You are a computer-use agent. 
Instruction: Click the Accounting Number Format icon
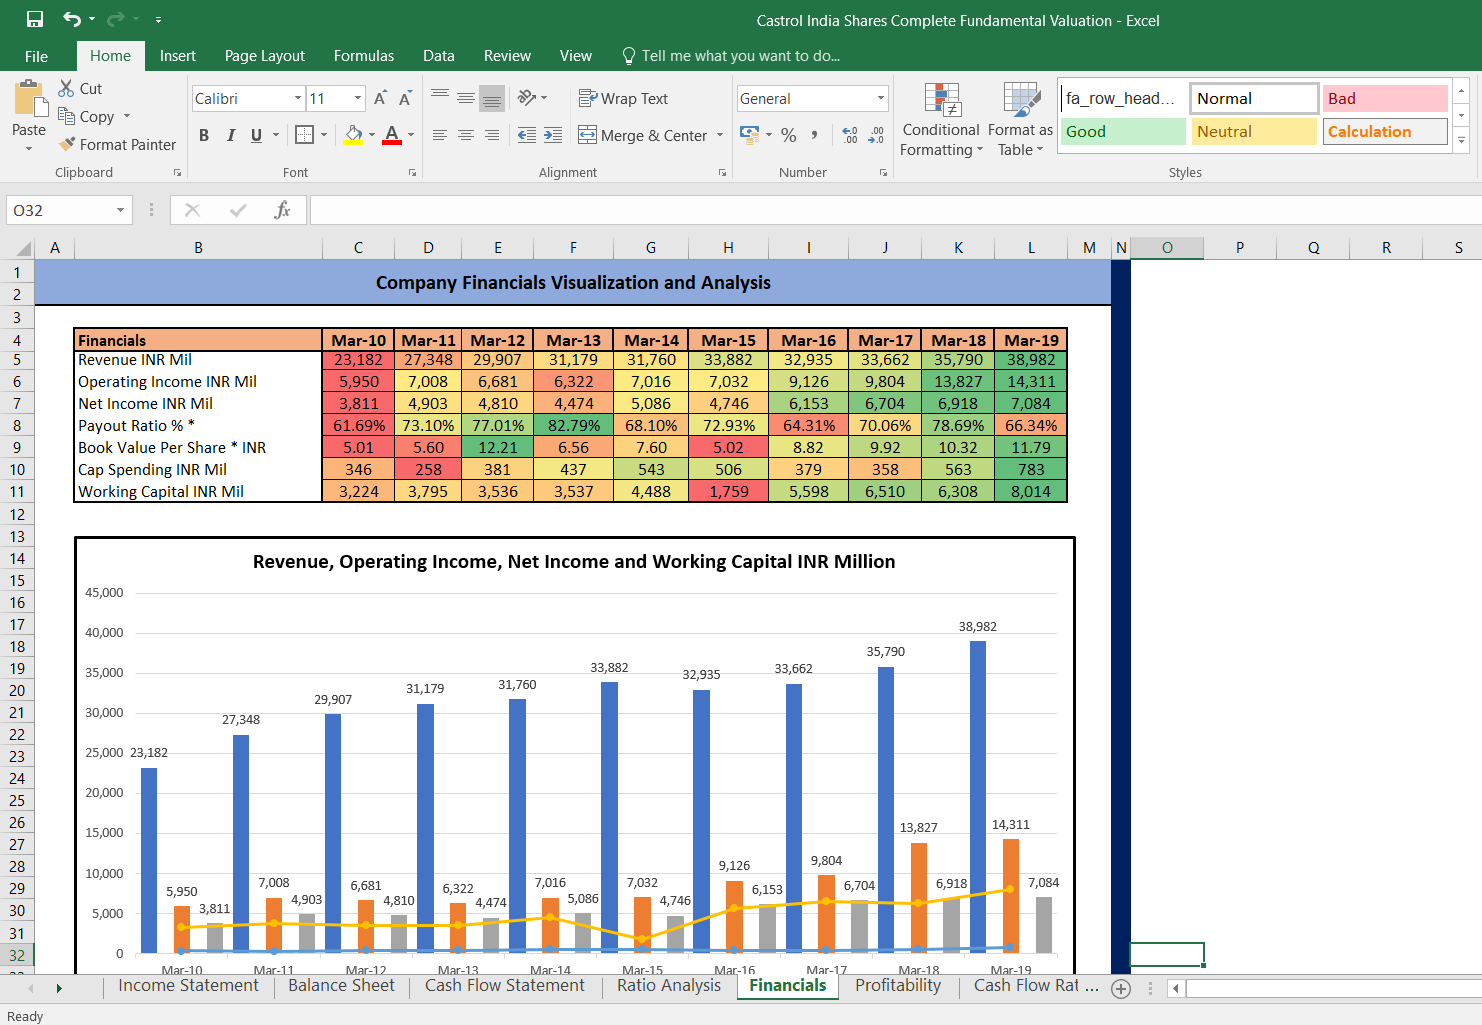(749, 134)
